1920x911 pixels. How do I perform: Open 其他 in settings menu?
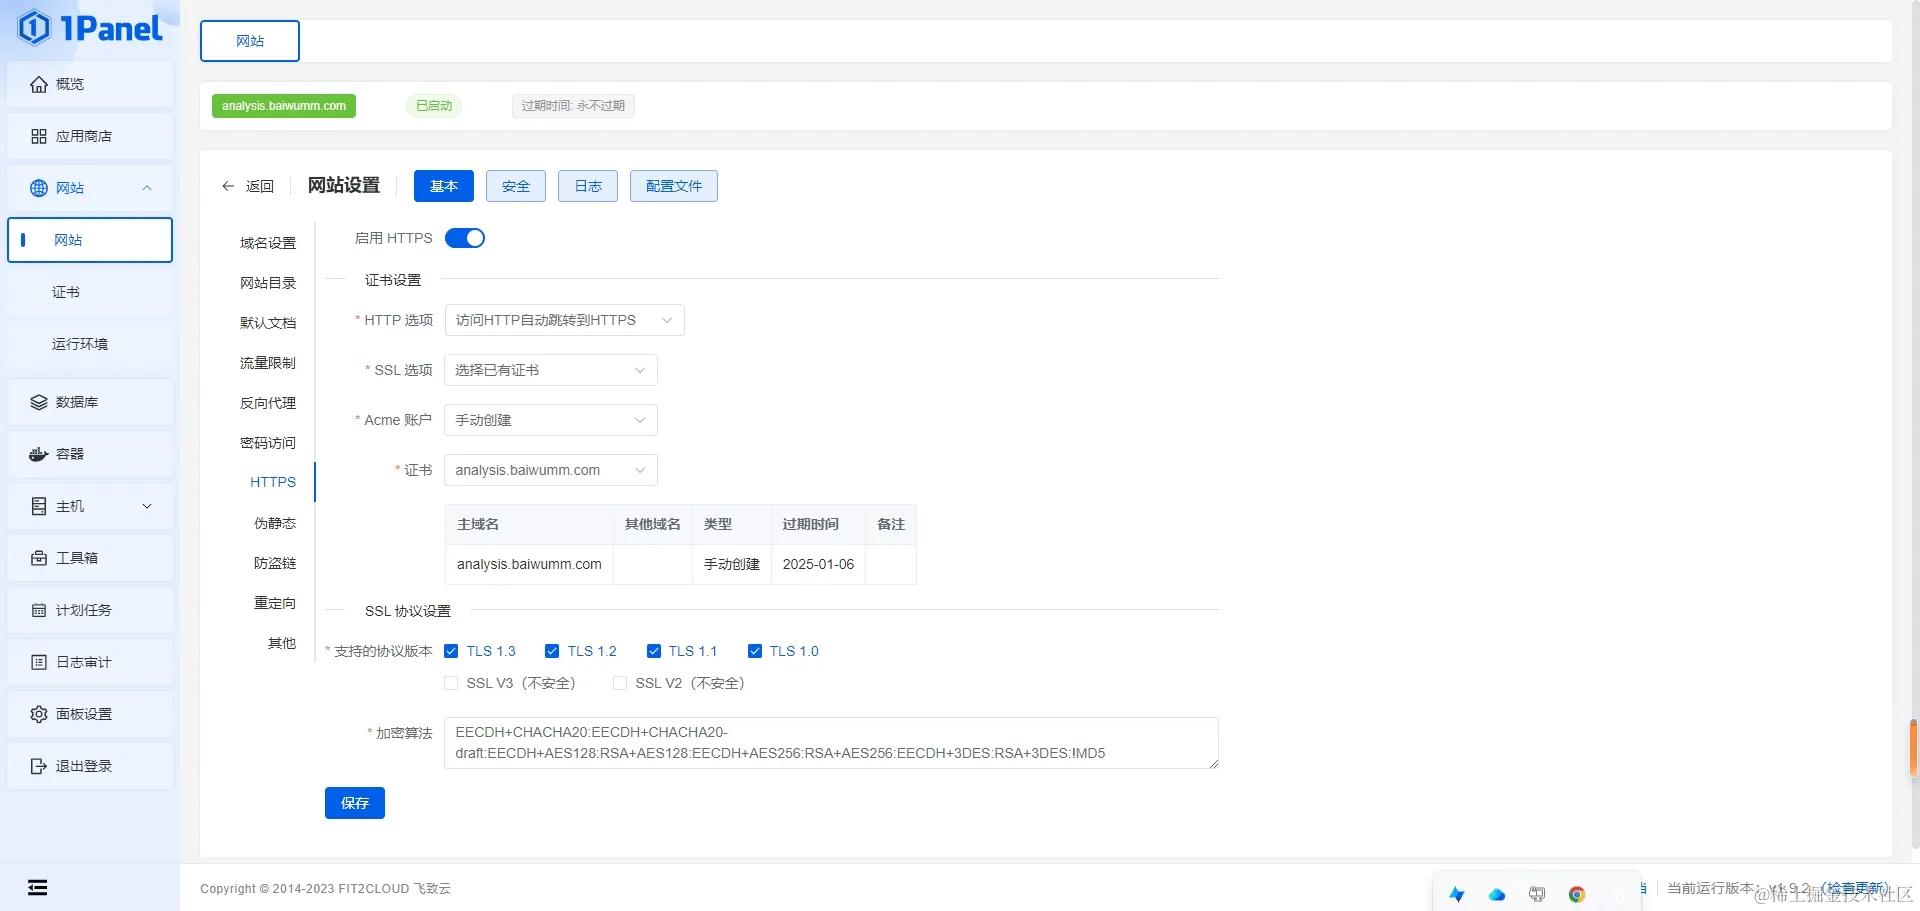(x=282, y=643)
